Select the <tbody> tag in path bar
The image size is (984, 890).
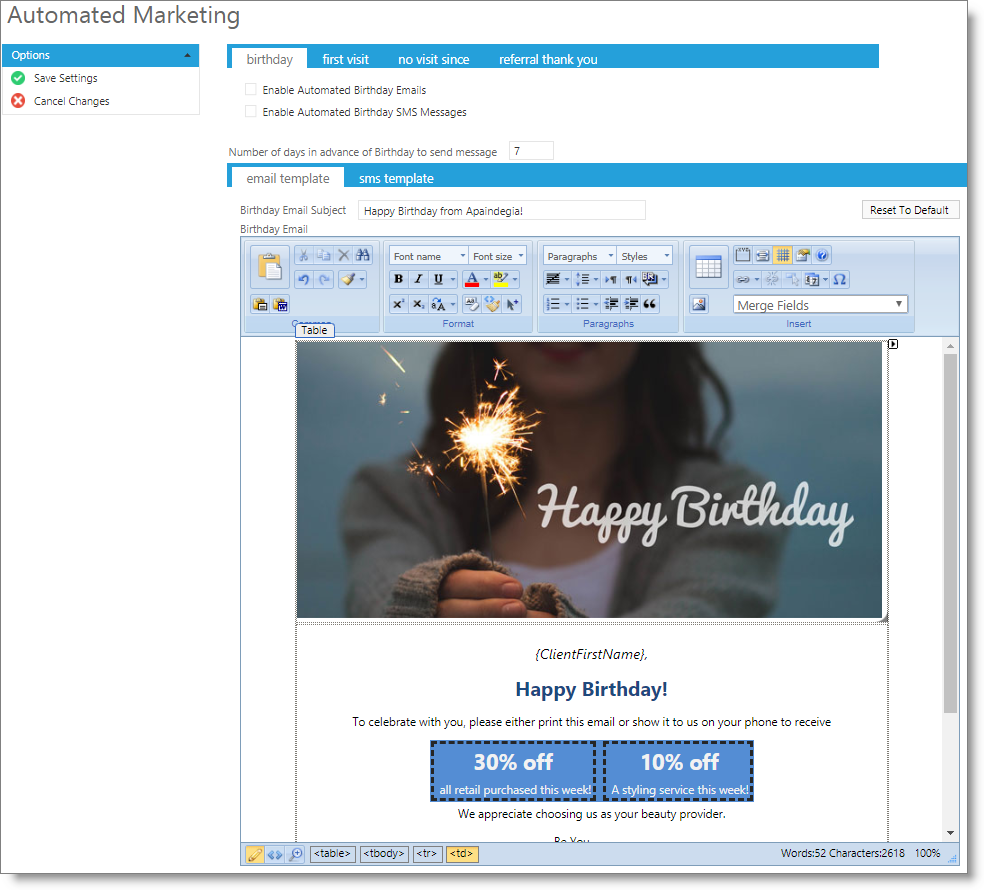[x=384, y=854]
